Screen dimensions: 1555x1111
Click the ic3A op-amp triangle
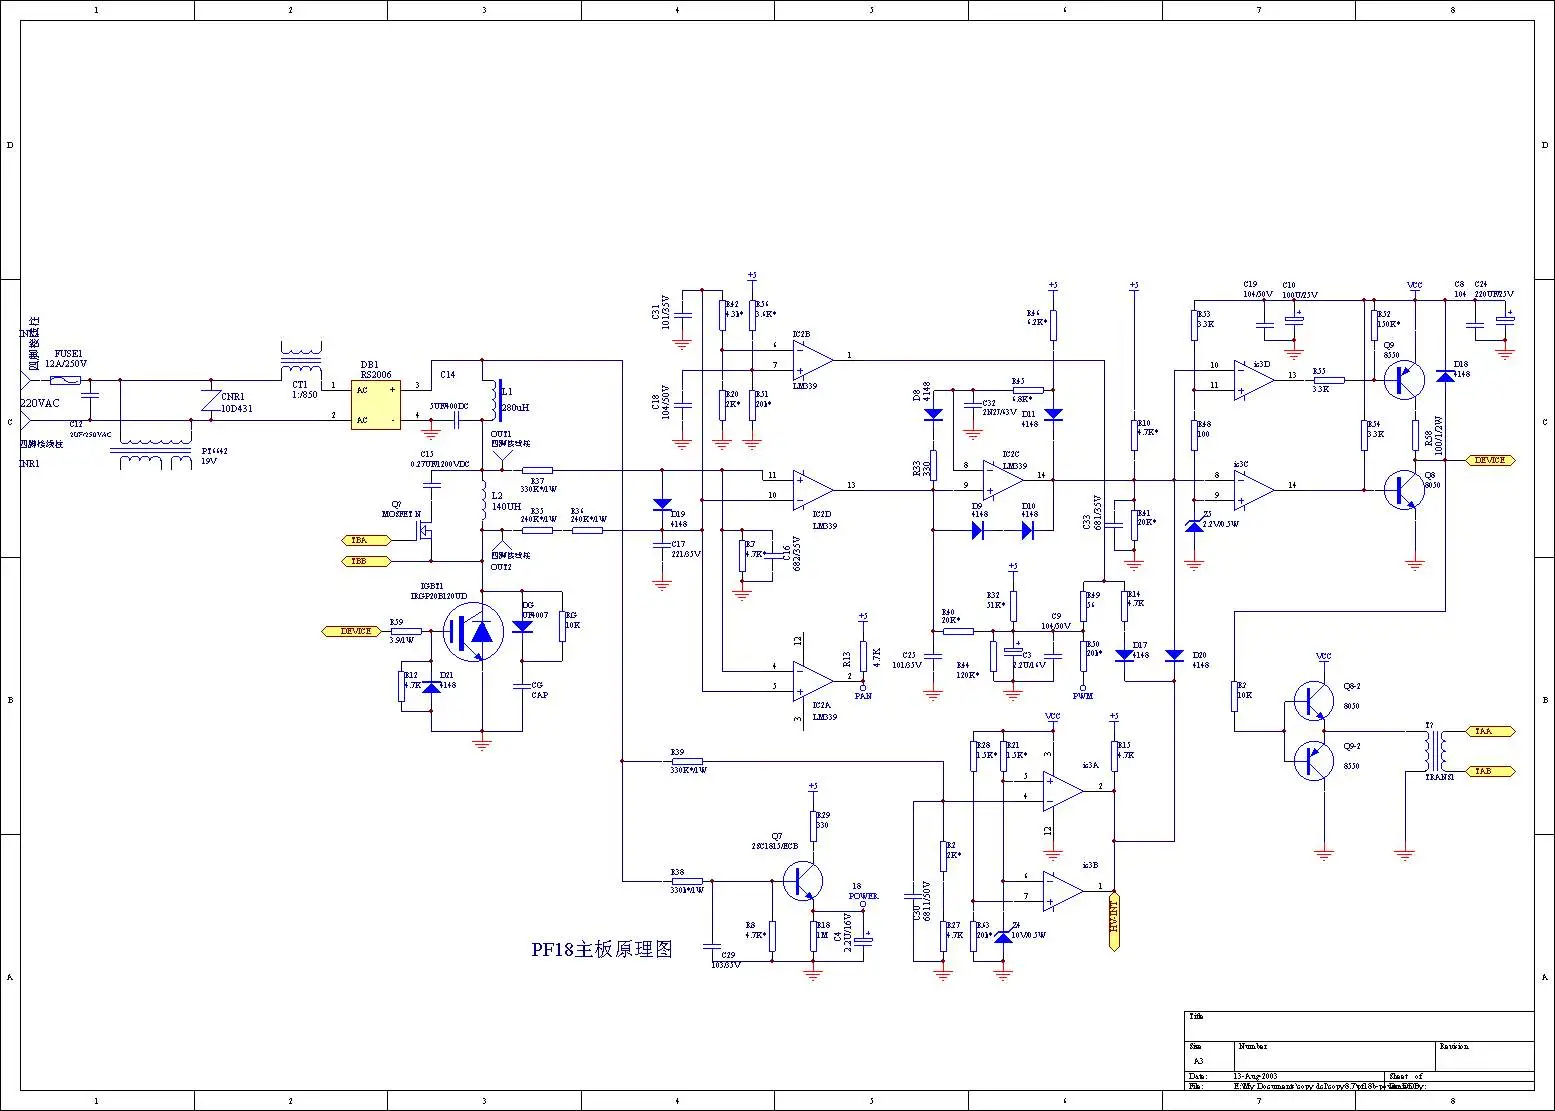(x=1062, y=790)
